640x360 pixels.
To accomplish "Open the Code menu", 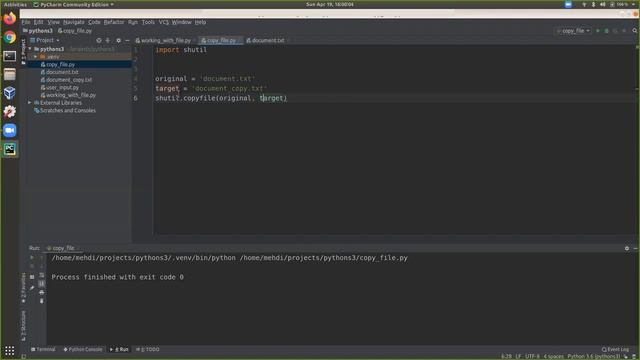I will (x=94, y=22).
